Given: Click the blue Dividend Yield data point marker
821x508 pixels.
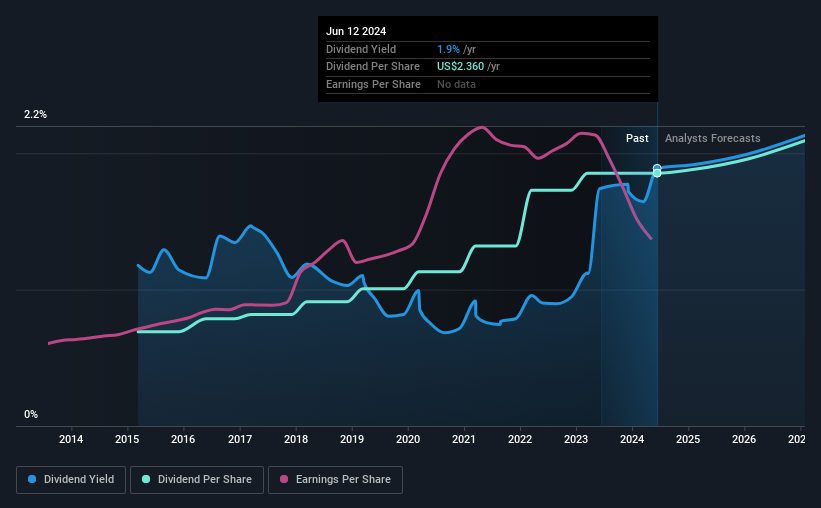Looking at the screenshot, I should point(657,168).
